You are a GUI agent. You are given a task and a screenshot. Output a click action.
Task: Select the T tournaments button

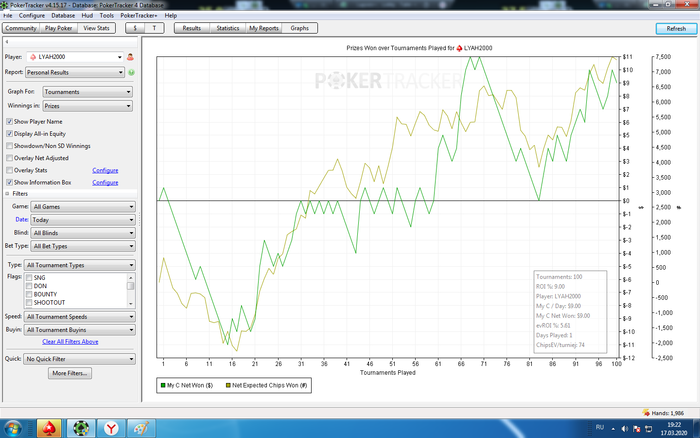click(x=154, y=28)
